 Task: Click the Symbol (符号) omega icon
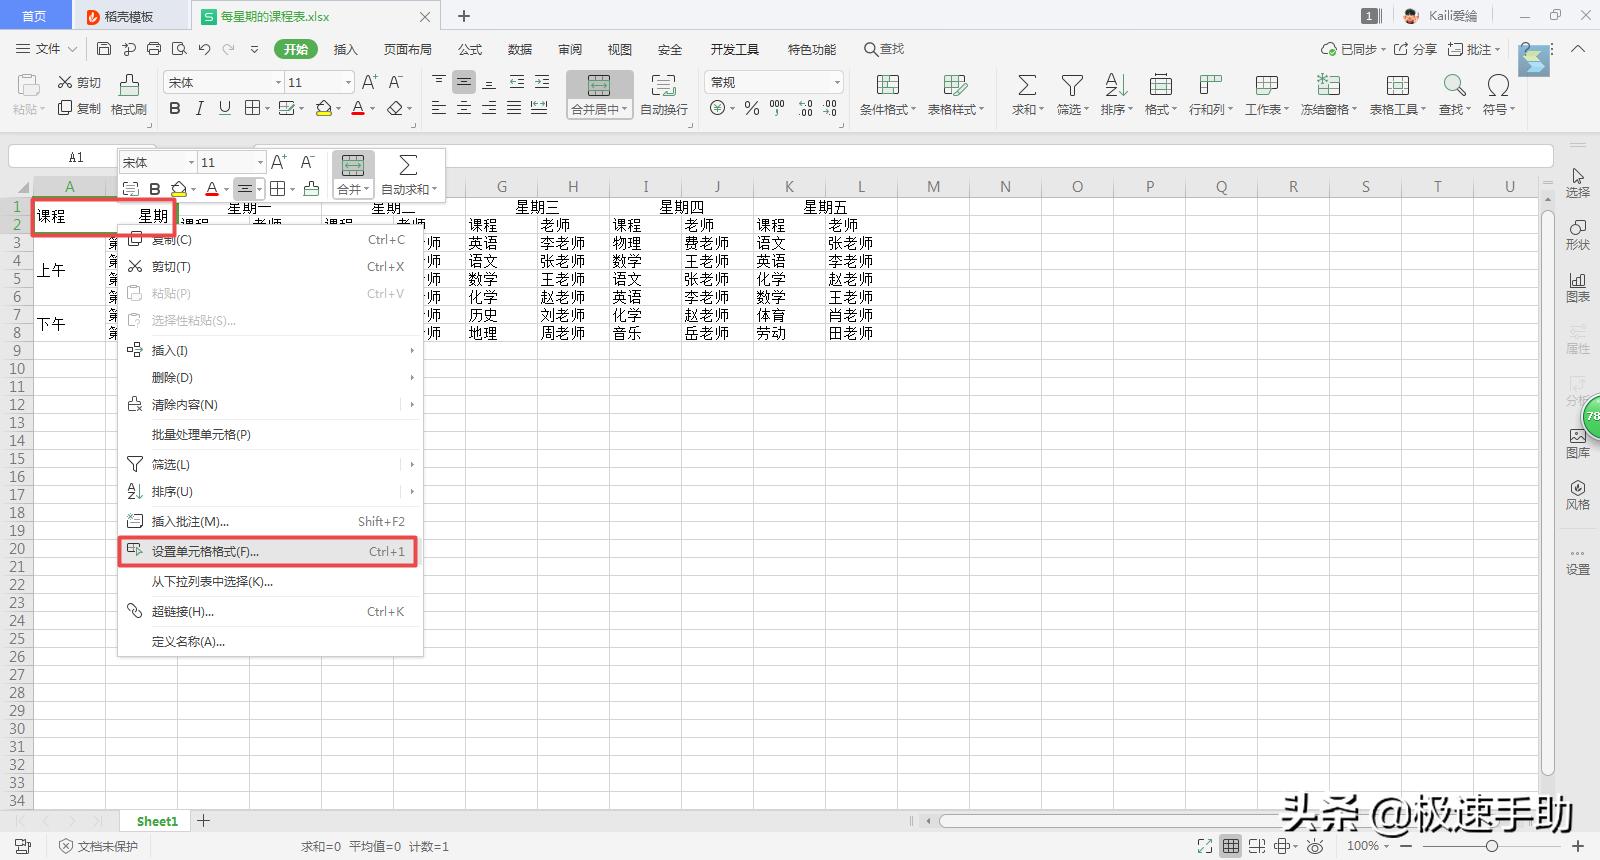point(1498,86)
